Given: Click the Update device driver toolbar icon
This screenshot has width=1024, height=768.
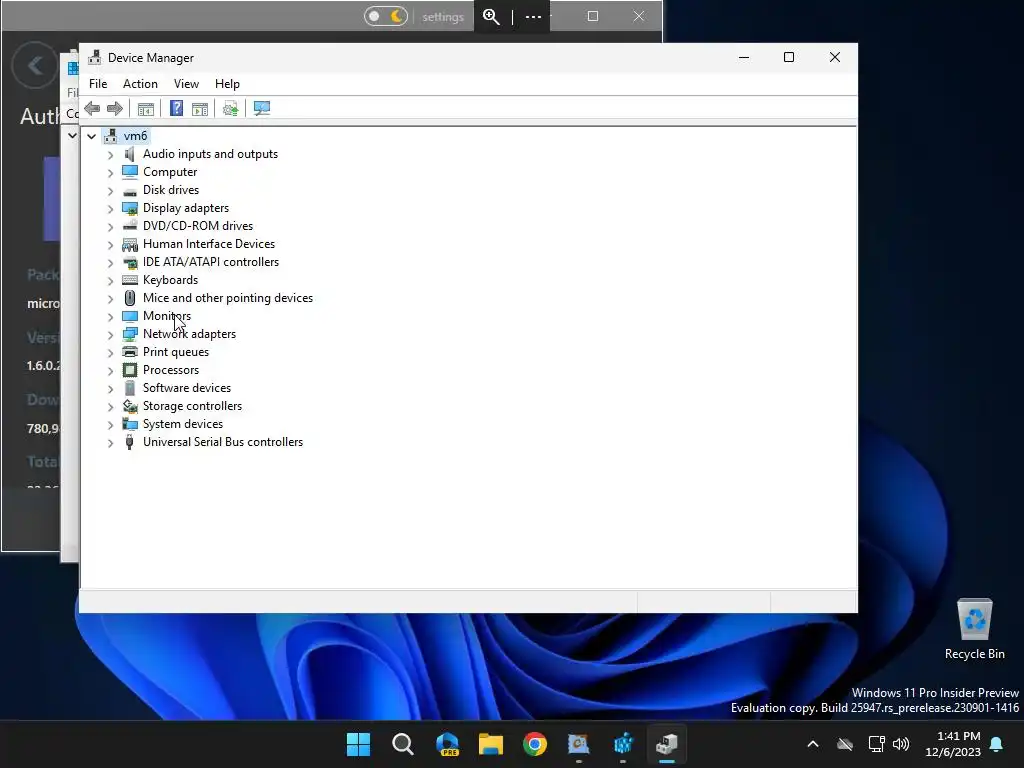Looking at the screenshot, I should 231,108.
